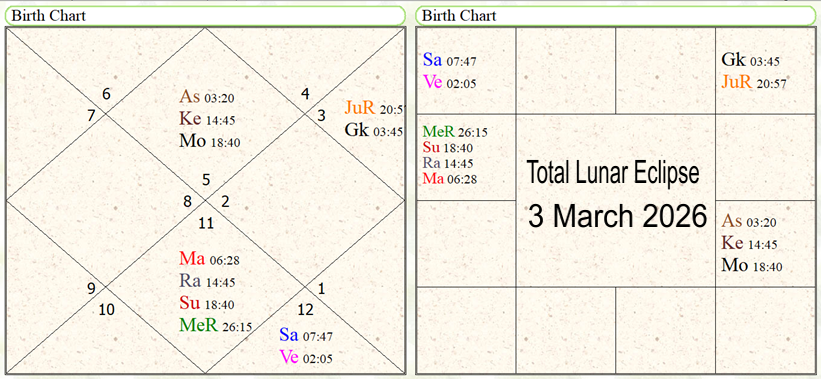This screenshot has width=821, height=379.
Task: Select 'Su 18:40' in the square grid chart
Action: coord(448,147)
